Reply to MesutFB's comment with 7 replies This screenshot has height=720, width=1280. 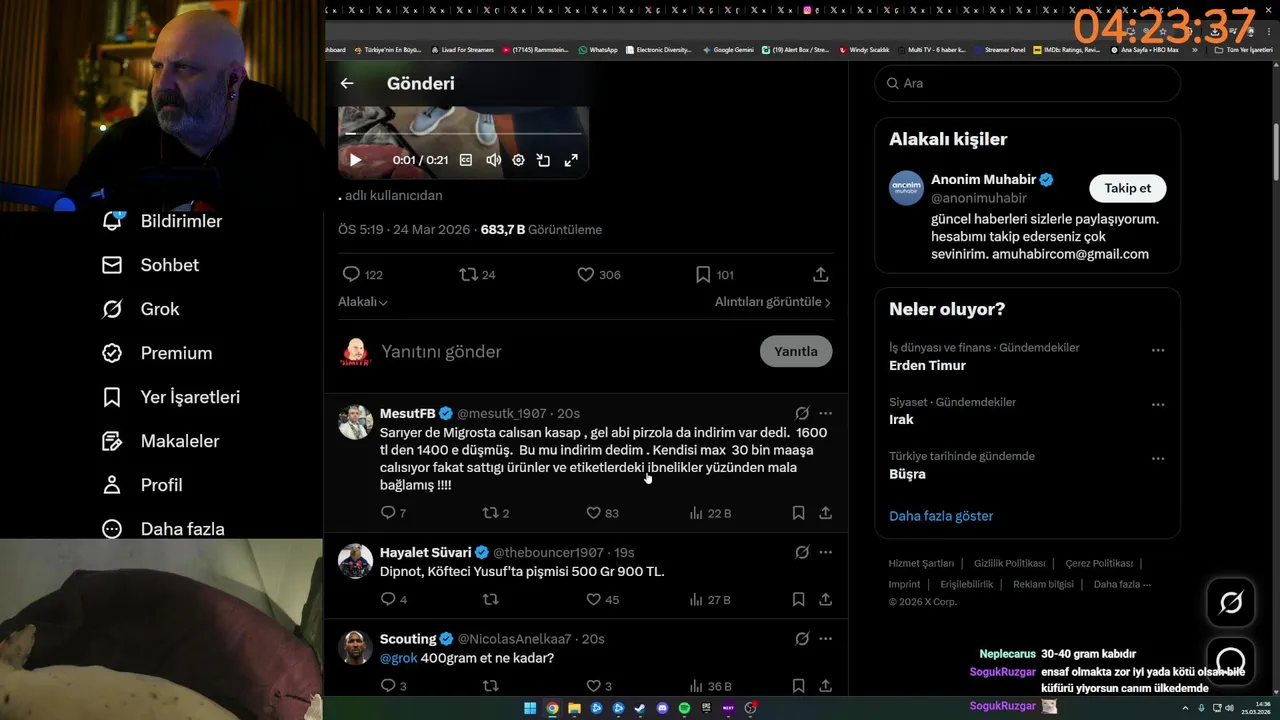coord(393,513)
